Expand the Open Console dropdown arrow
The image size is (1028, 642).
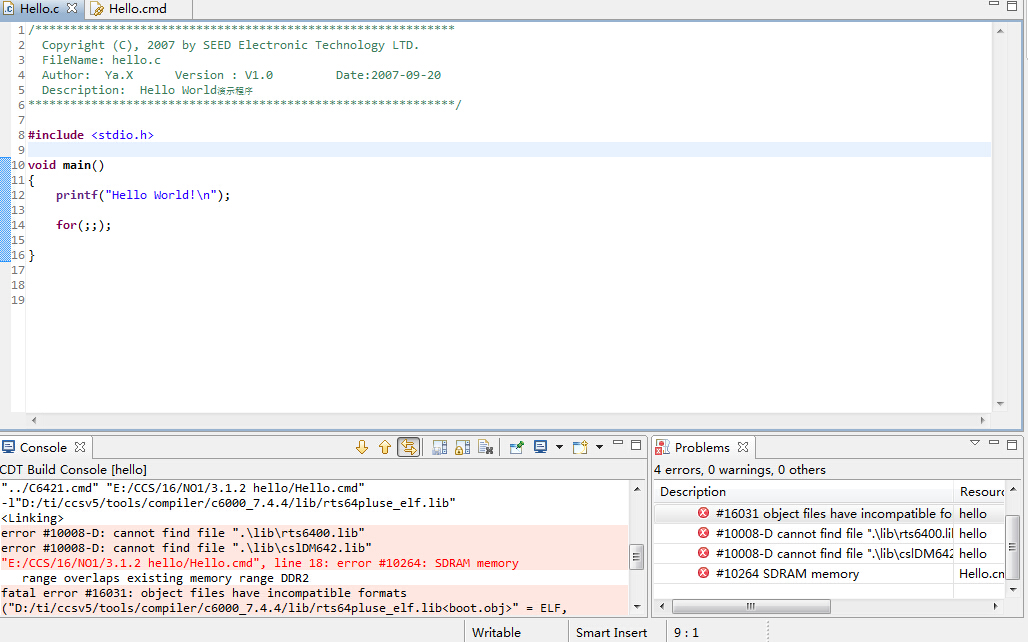point(599,448)
